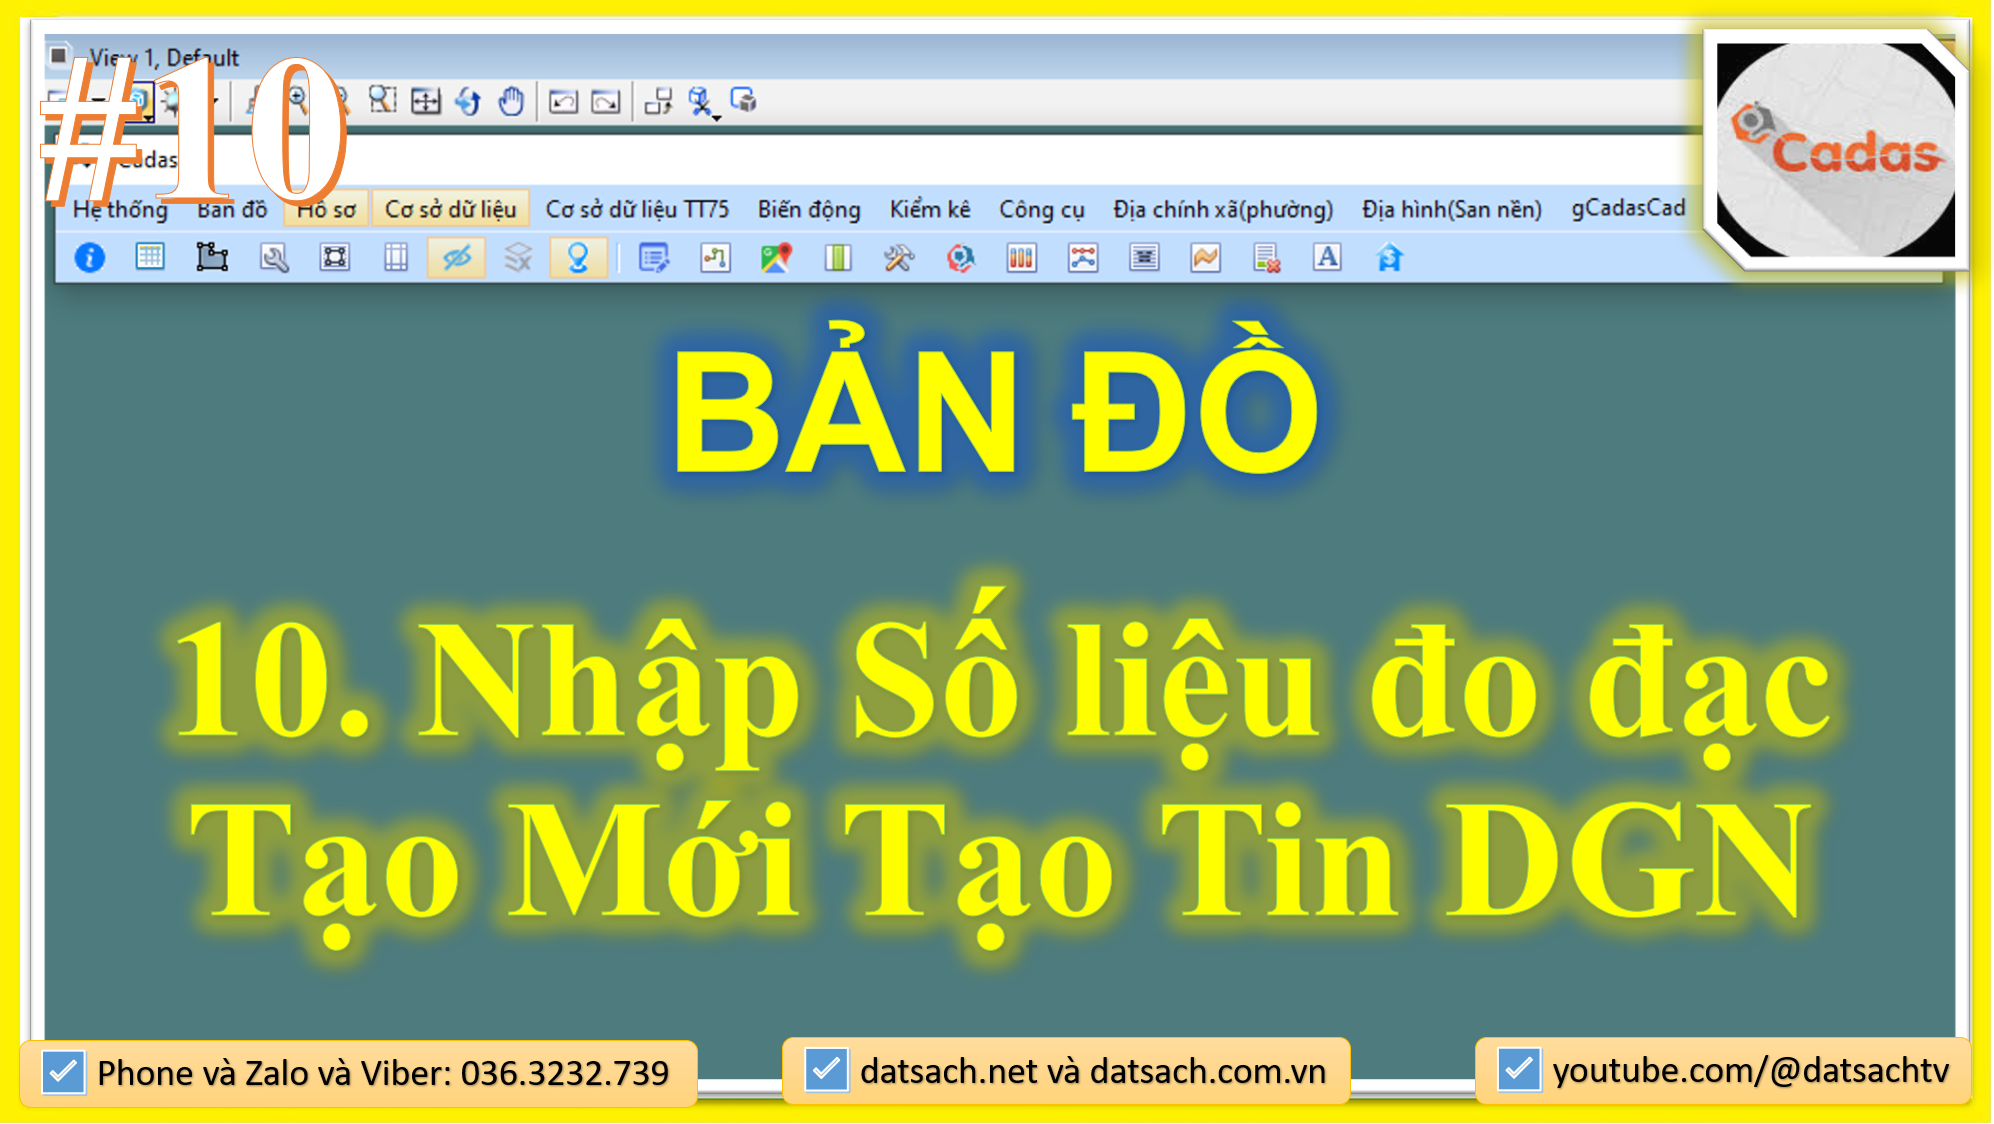This screenshot has width=1994, height=1124.
Task: Select the polygon drawing icon
Action: click(x=210, y=258)
